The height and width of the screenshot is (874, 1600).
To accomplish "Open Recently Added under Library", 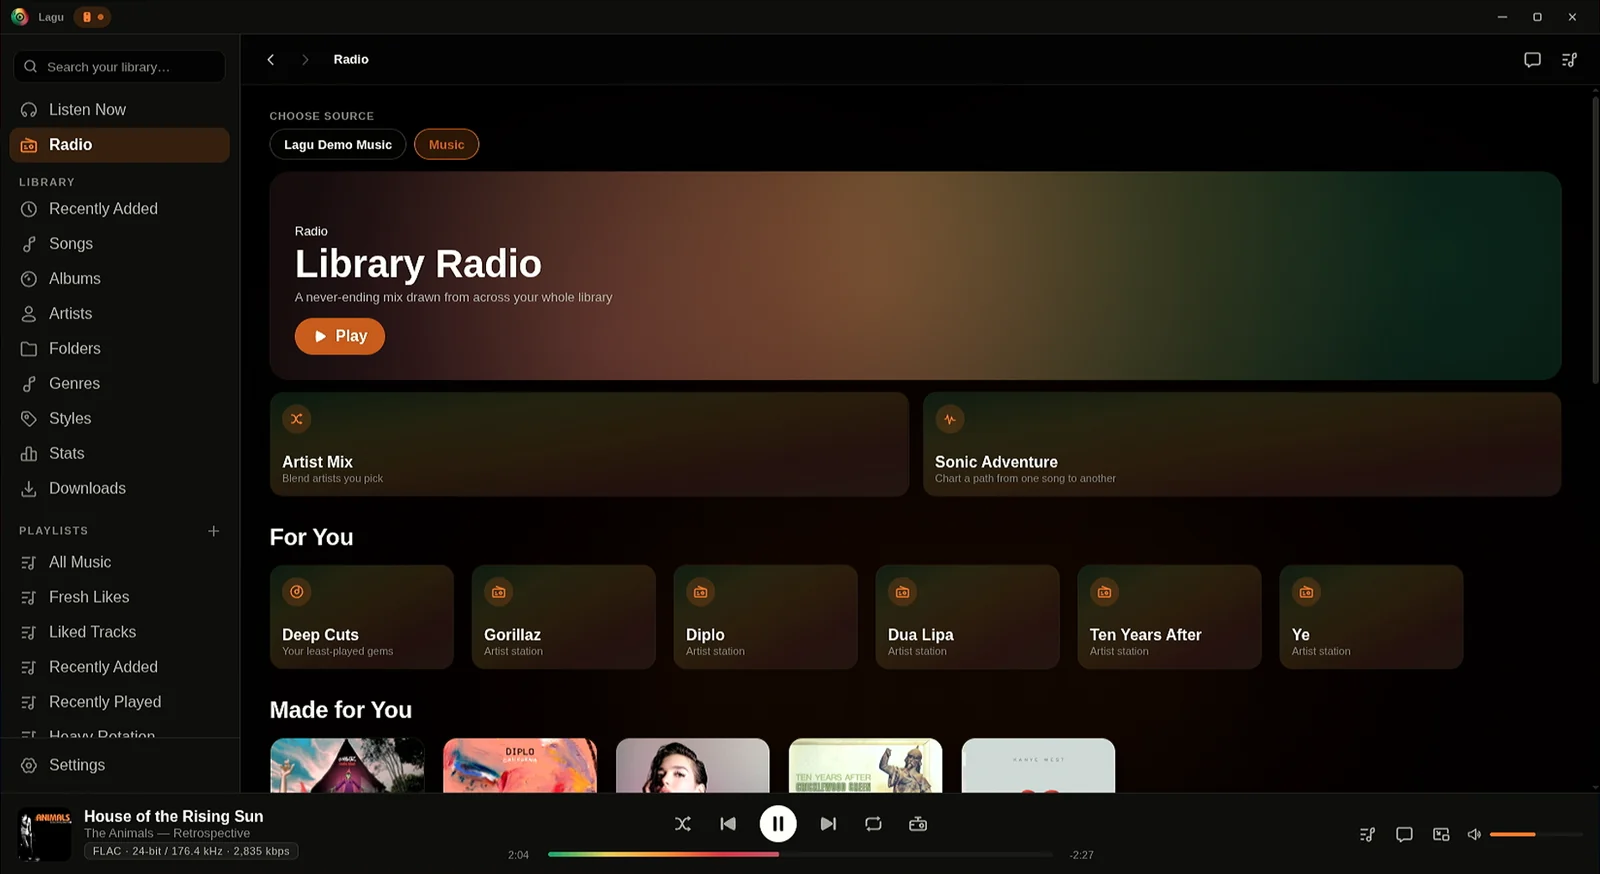I will (x=120, y=209).
